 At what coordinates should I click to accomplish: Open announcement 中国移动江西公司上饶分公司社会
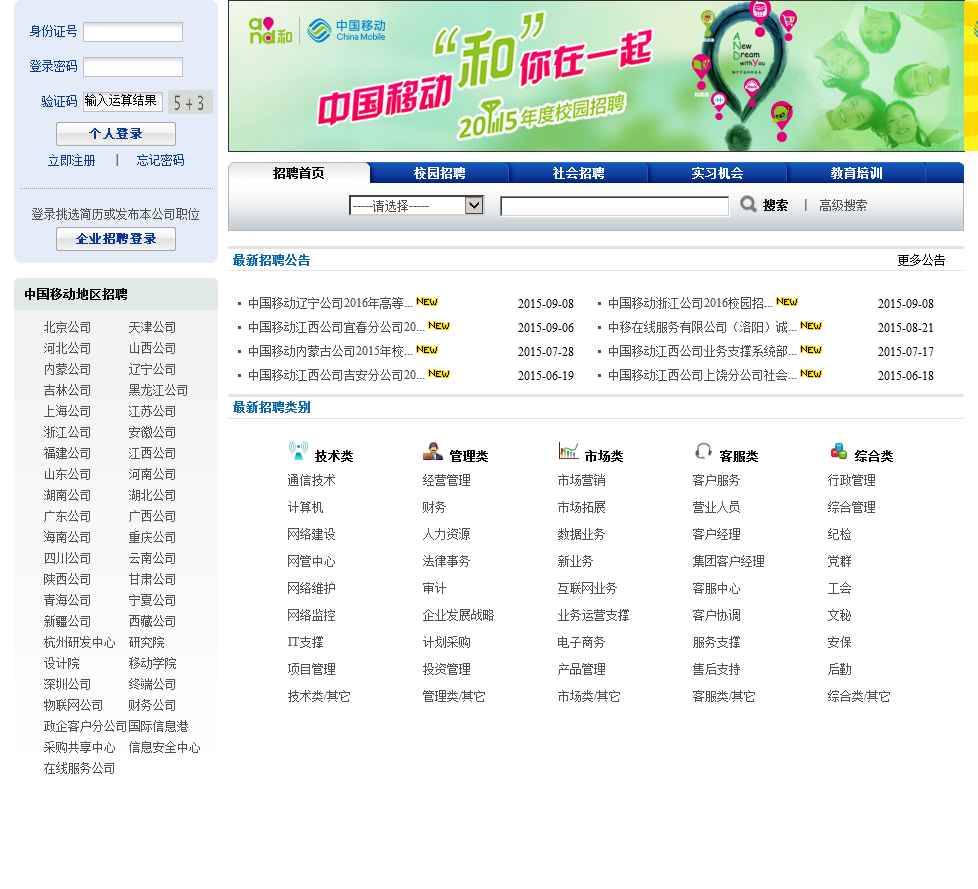pos(702,375)
